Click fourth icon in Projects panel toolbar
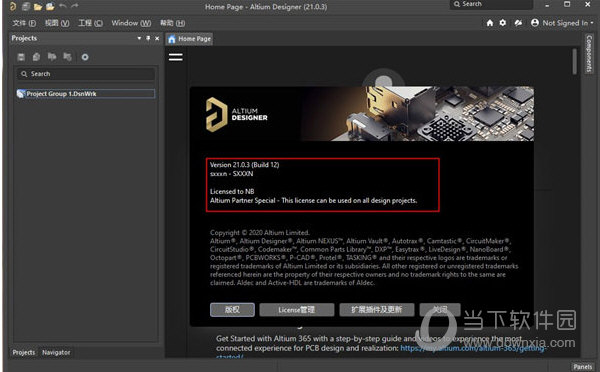This screenshot has width=600, height=372. pyautogui.click(x=67, y=57)
